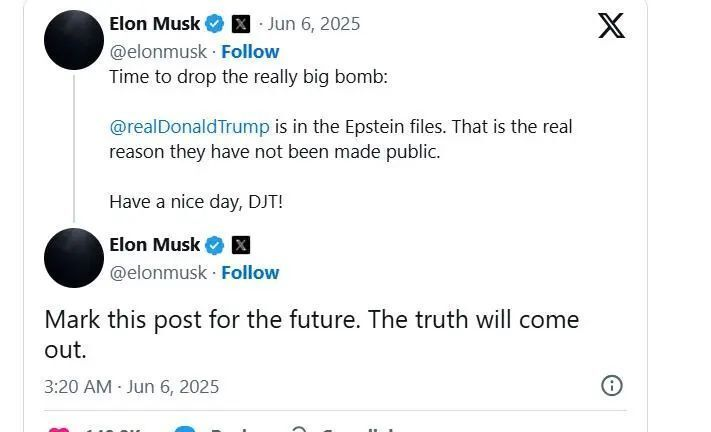Click the circled info icon beside the timestamp
Screen dimensions: 711x432
click(611, 386)
